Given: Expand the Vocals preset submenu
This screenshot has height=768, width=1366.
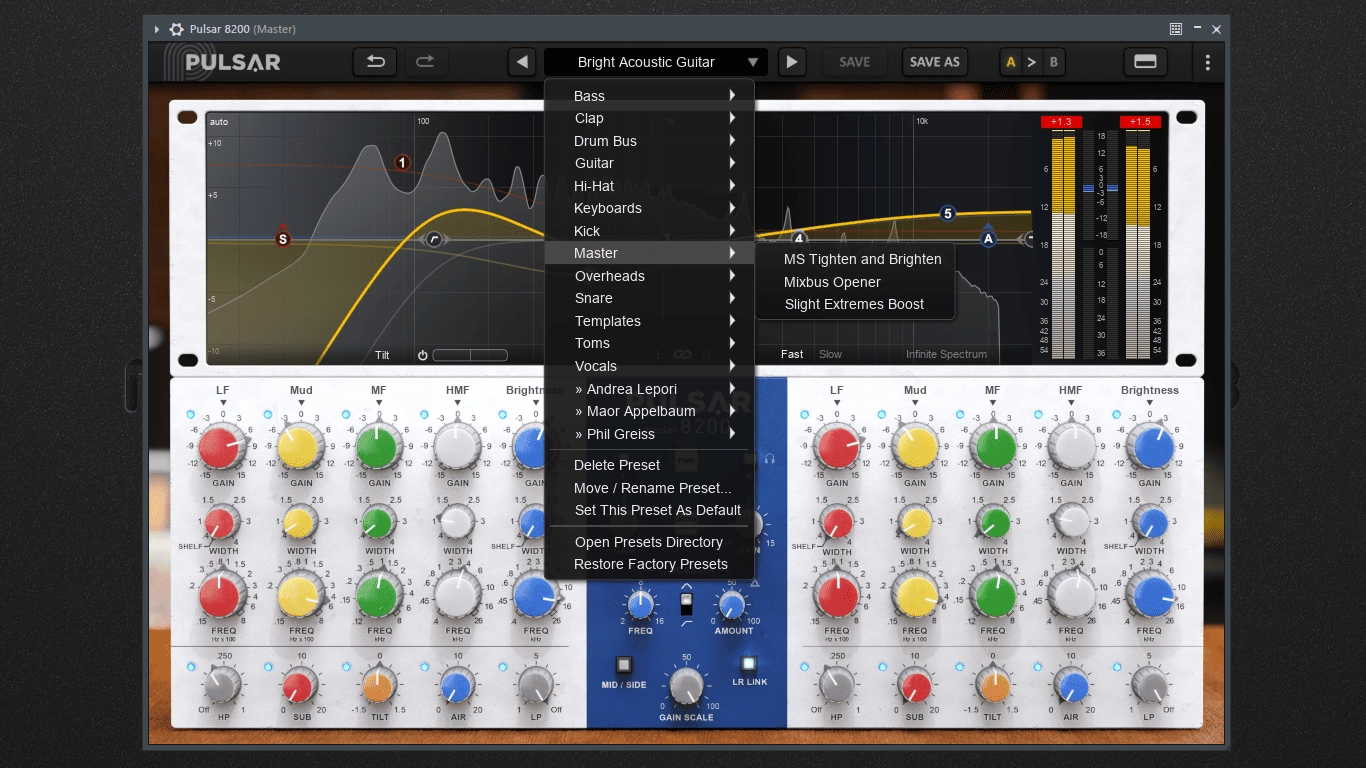Looking at the screenshot, I should (x=649, y=366).
